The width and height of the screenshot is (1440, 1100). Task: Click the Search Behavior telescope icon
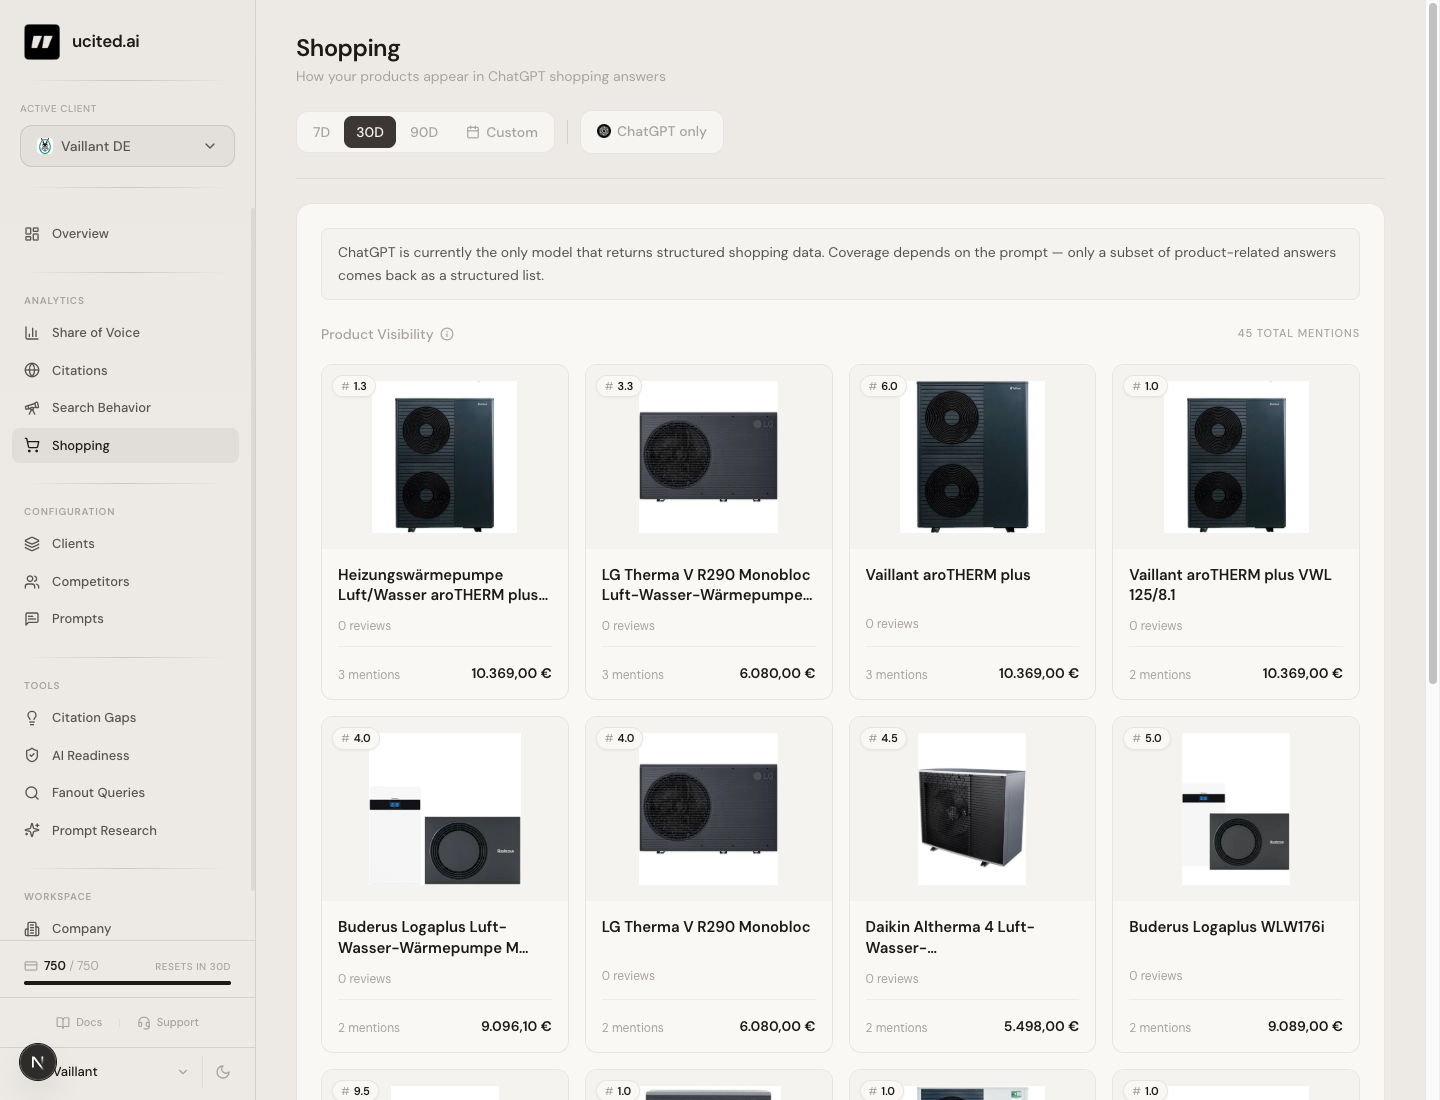tap(32, 408)
